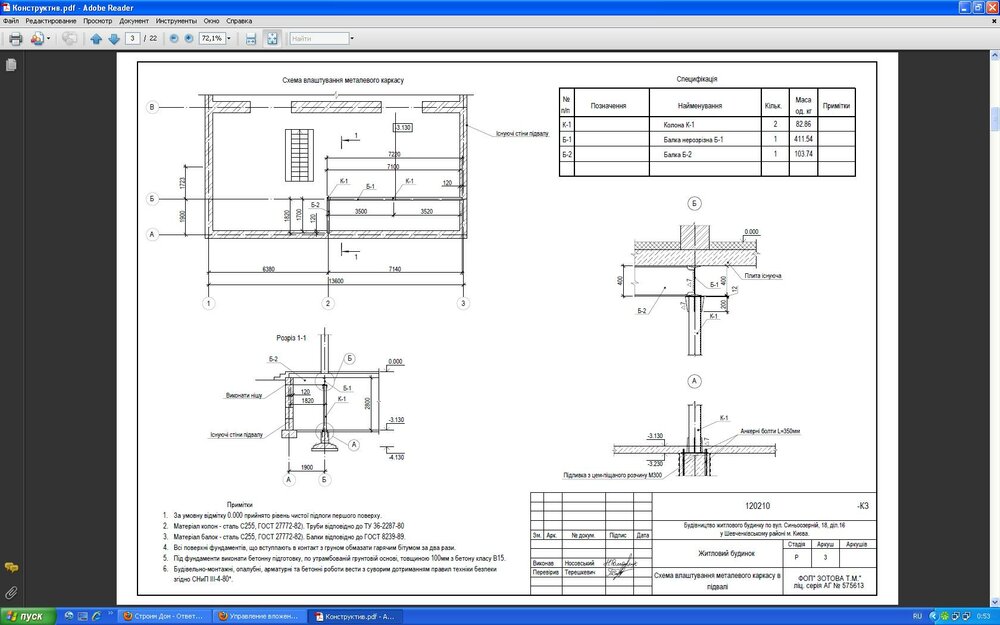Image resolution: width=1000 pixels, height=625 pixels.
Task: Open the Comments panel icon in sidebar
Action: click(x=11, y=567)
